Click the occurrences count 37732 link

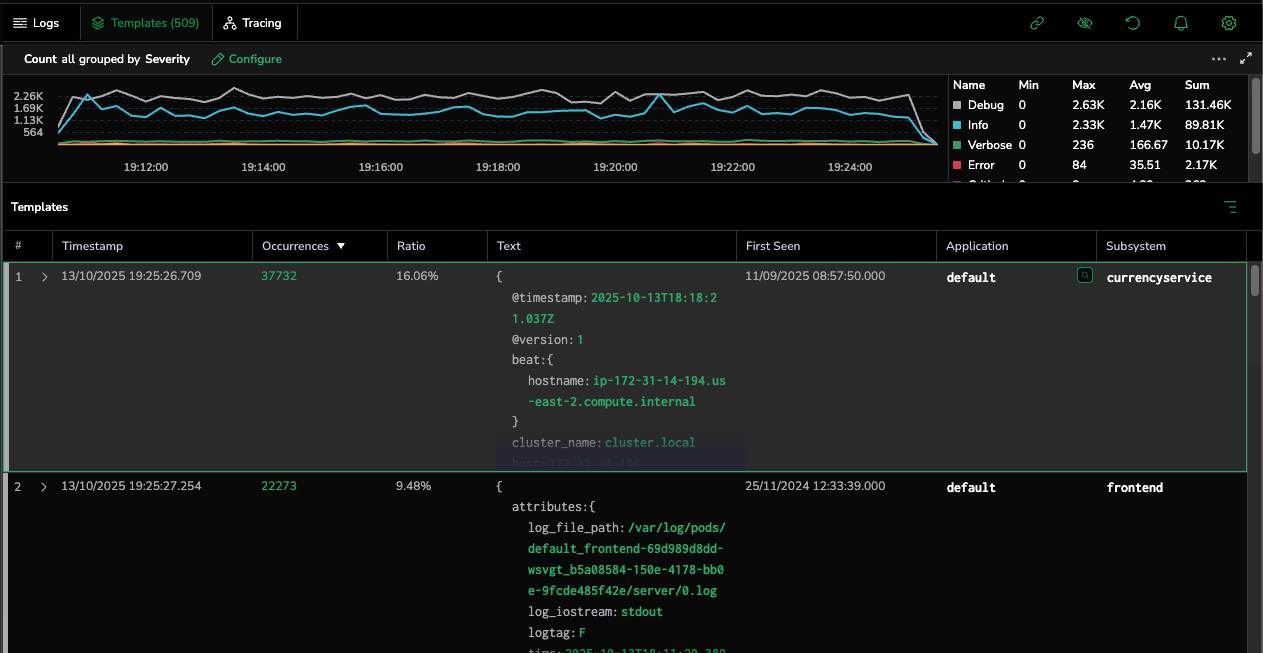(x=279, y=276)
